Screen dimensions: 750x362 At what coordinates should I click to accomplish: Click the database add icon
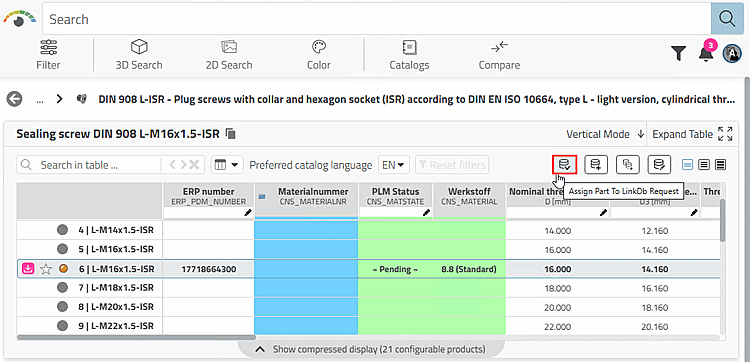(x=596, y=165)
